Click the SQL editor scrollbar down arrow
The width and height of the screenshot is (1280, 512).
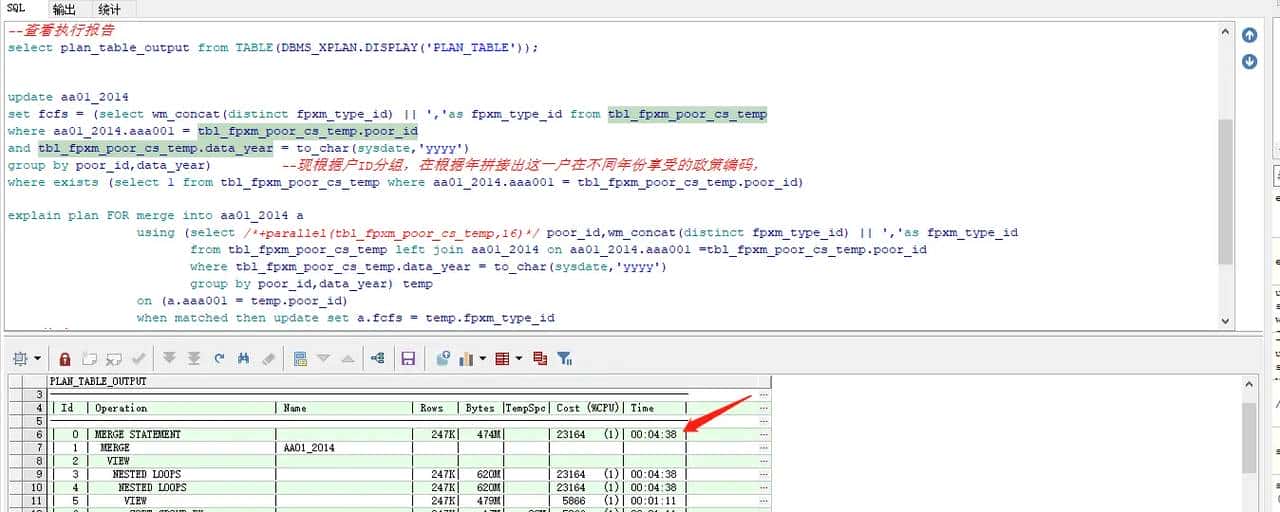click(x=1226, y=321)
